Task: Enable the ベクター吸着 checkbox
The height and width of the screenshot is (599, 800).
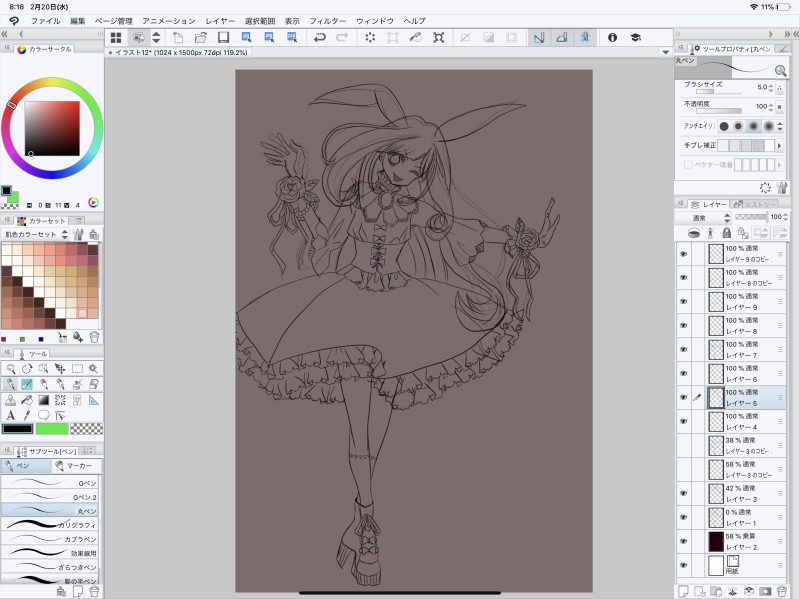Action: pos(688,164)
